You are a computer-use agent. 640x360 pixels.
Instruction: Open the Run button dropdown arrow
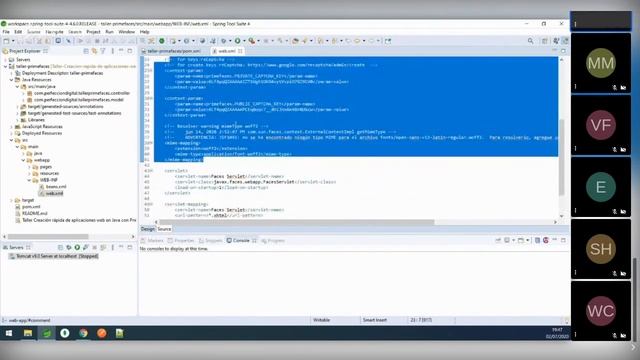[244, 41]
